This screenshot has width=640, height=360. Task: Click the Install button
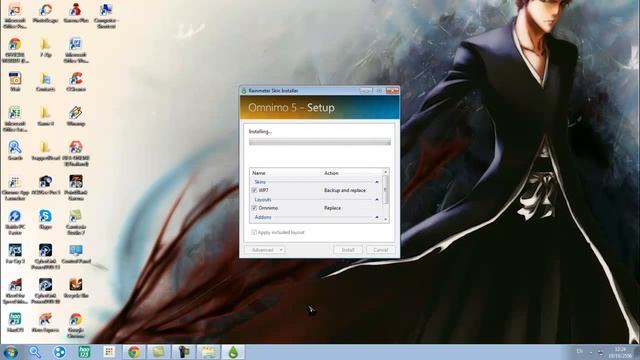tap(348, 250)
